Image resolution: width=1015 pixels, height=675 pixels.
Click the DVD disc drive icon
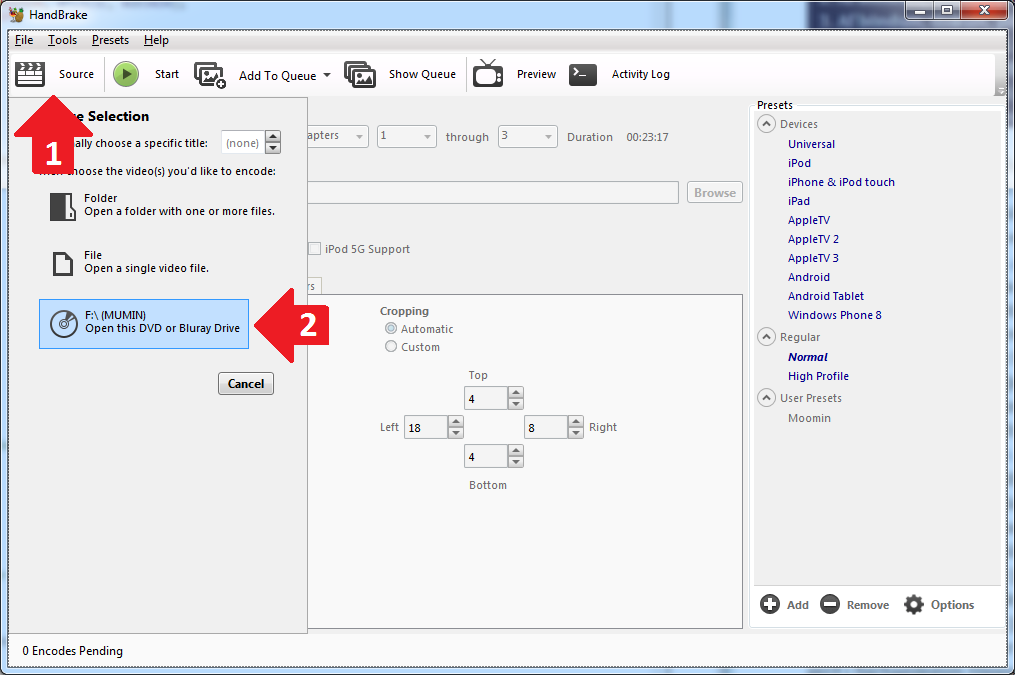click(64, 323)
